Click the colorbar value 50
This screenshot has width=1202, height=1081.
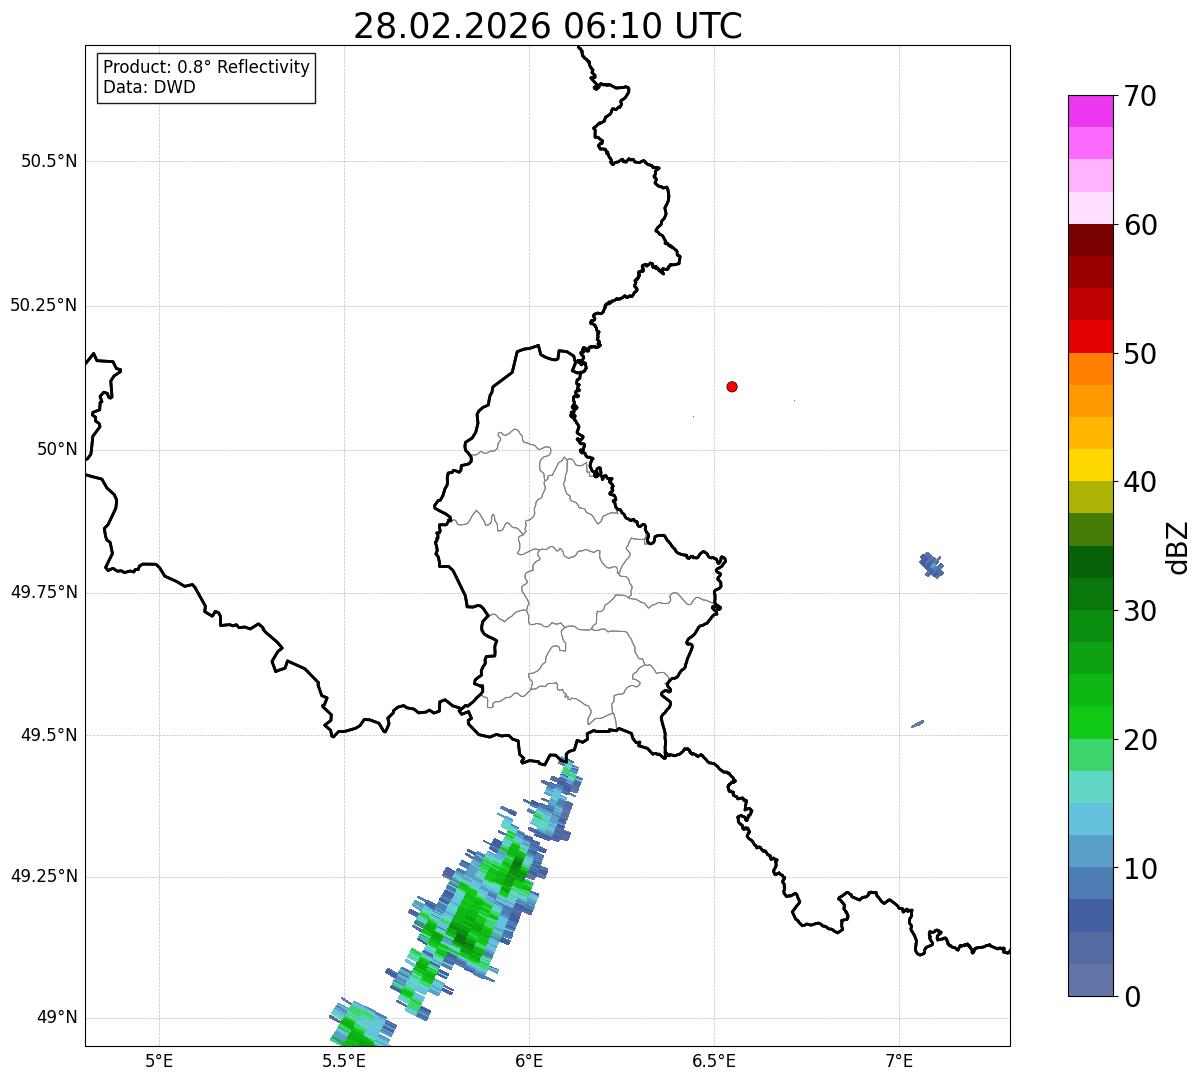(x=1140, y=354)
